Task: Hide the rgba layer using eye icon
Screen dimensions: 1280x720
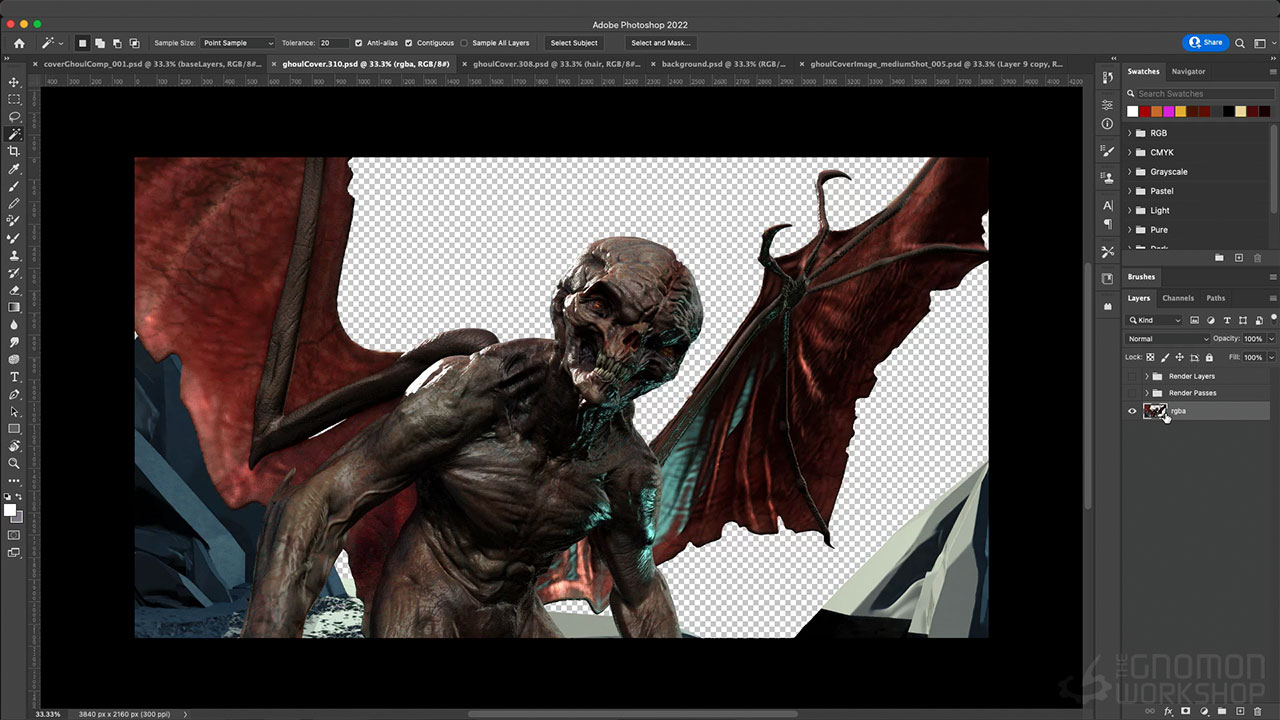Action: tap(1132, 411)
